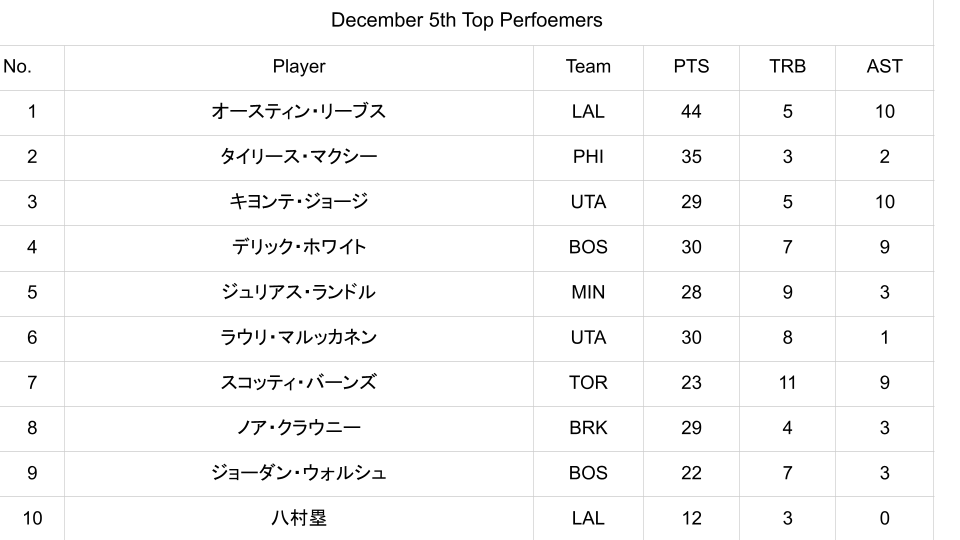Viewport: 960px width, 540px height.
Task: Click the PTS column header
Action: coord(691,67)
